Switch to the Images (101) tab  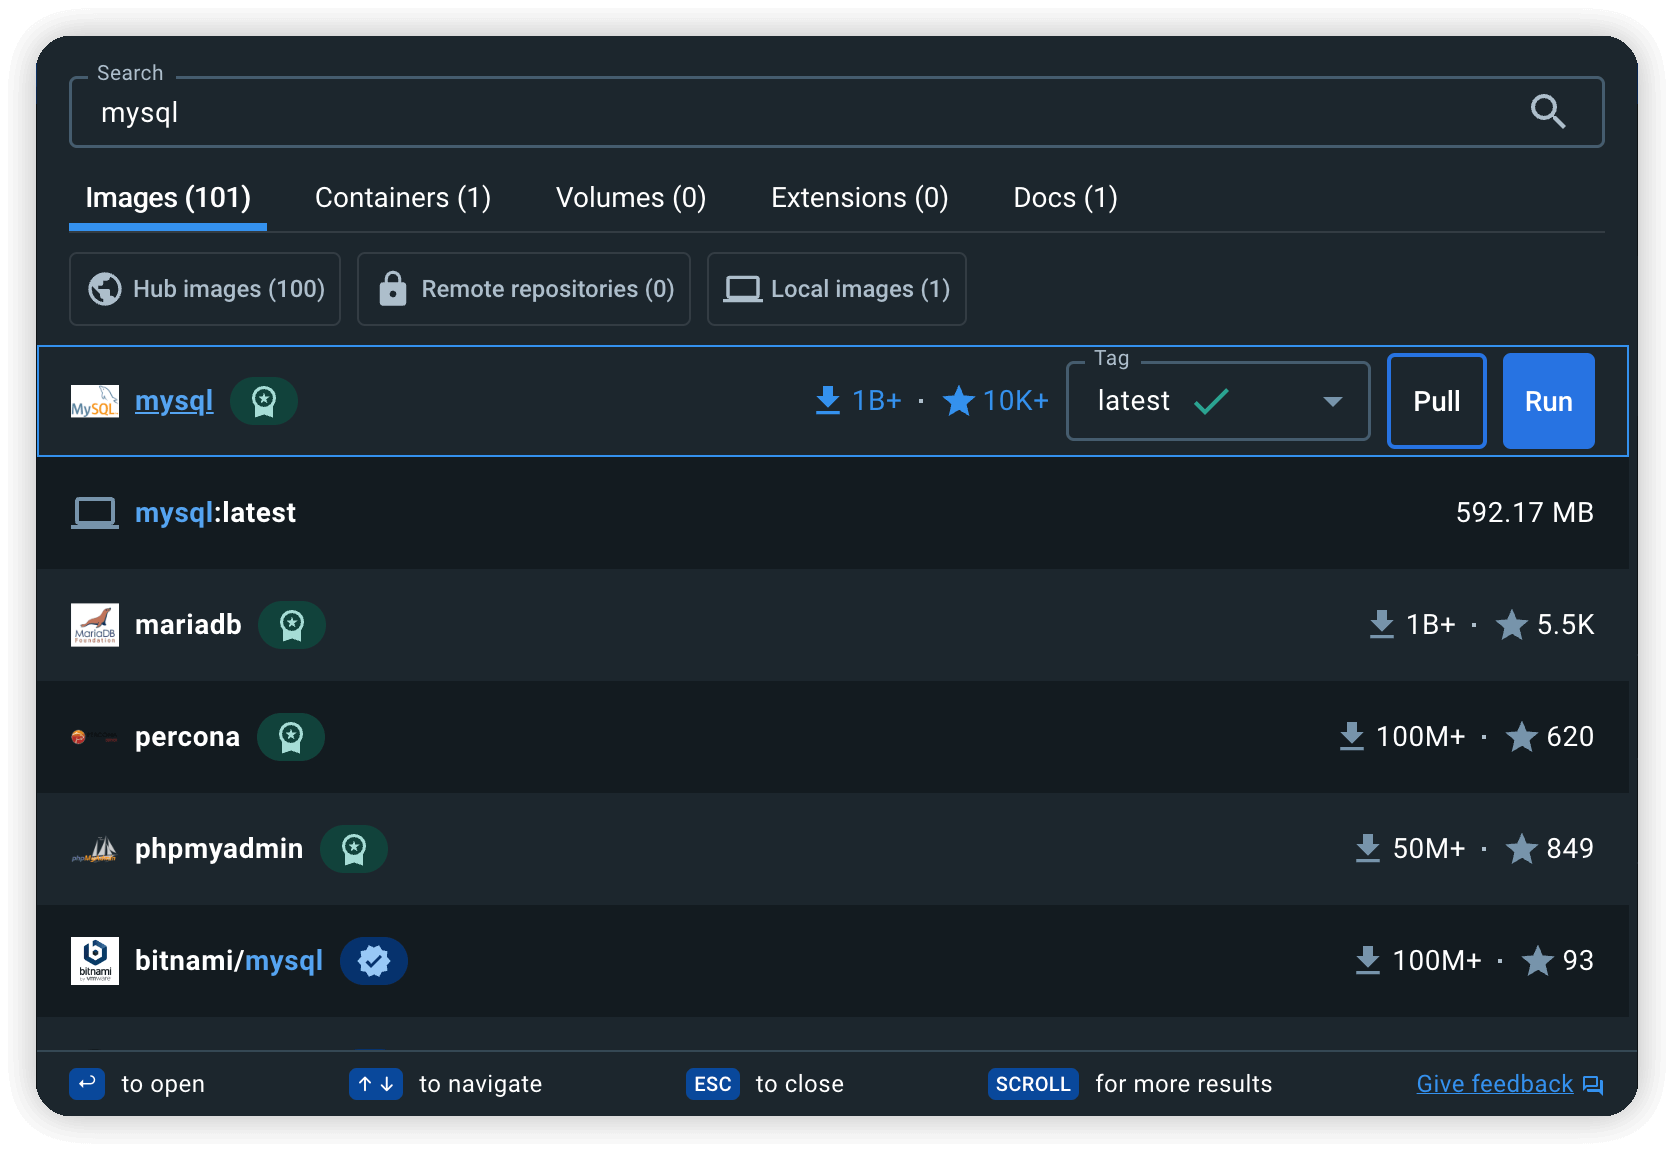168,198
